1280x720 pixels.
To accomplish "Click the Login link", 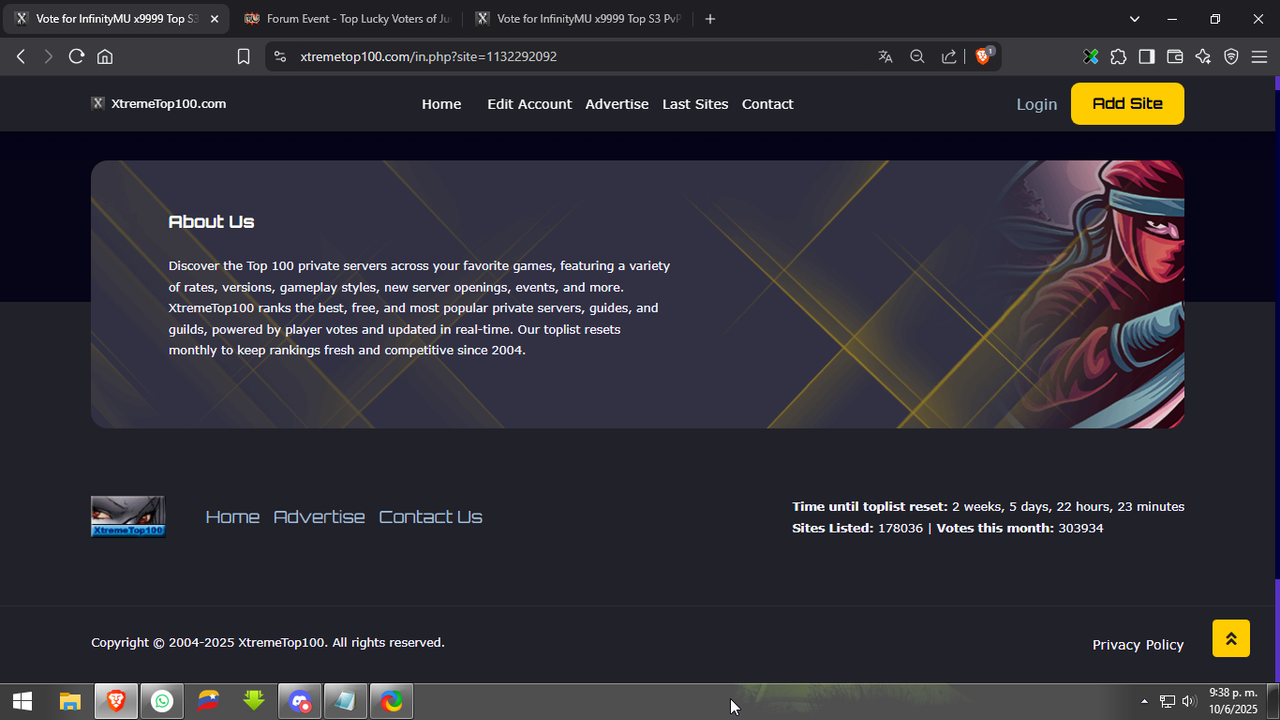I will click(x=1036, y=104).
